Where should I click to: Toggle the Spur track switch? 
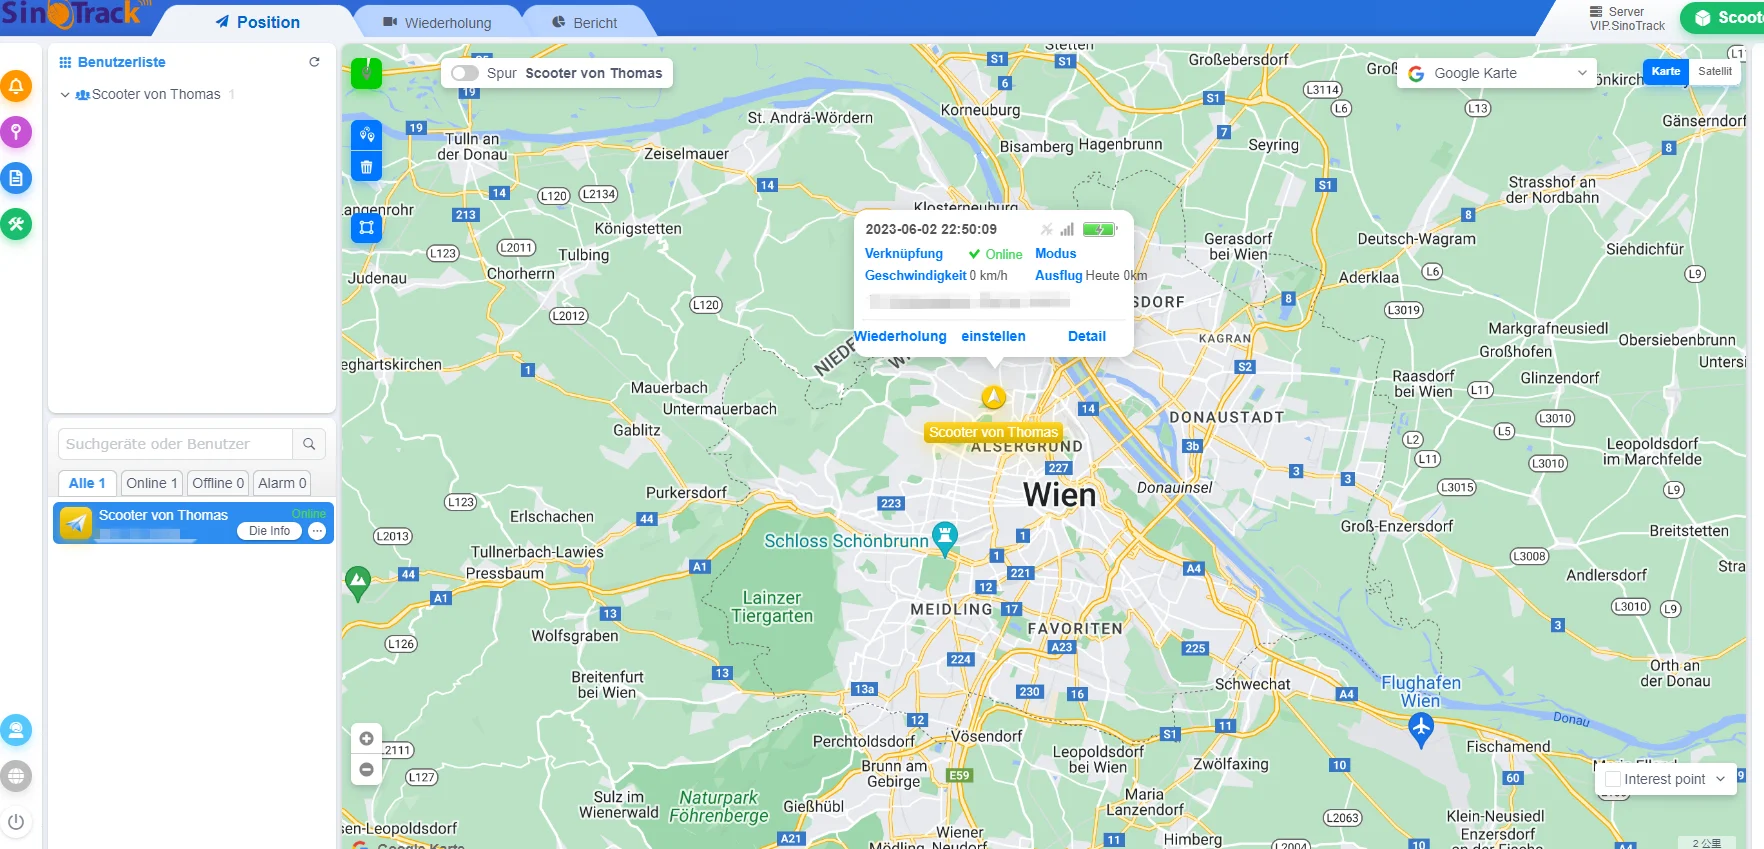click(464, 73)
